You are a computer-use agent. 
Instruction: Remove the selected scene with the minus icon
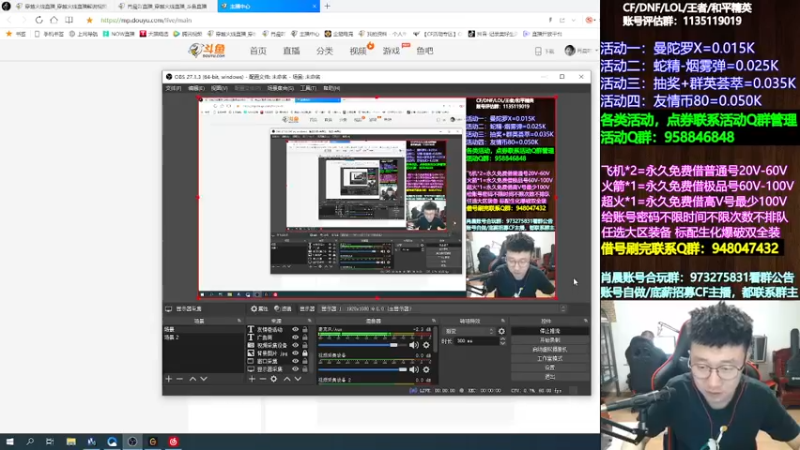[x=180, y=379]
